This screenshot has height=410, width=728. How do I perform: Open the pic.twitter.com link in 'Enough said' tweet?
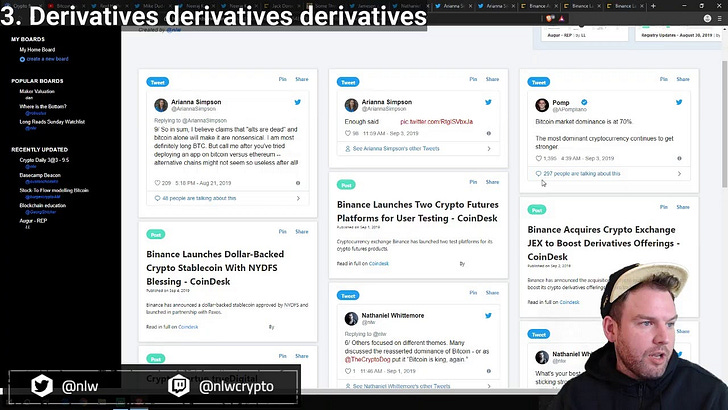point(436,122)
